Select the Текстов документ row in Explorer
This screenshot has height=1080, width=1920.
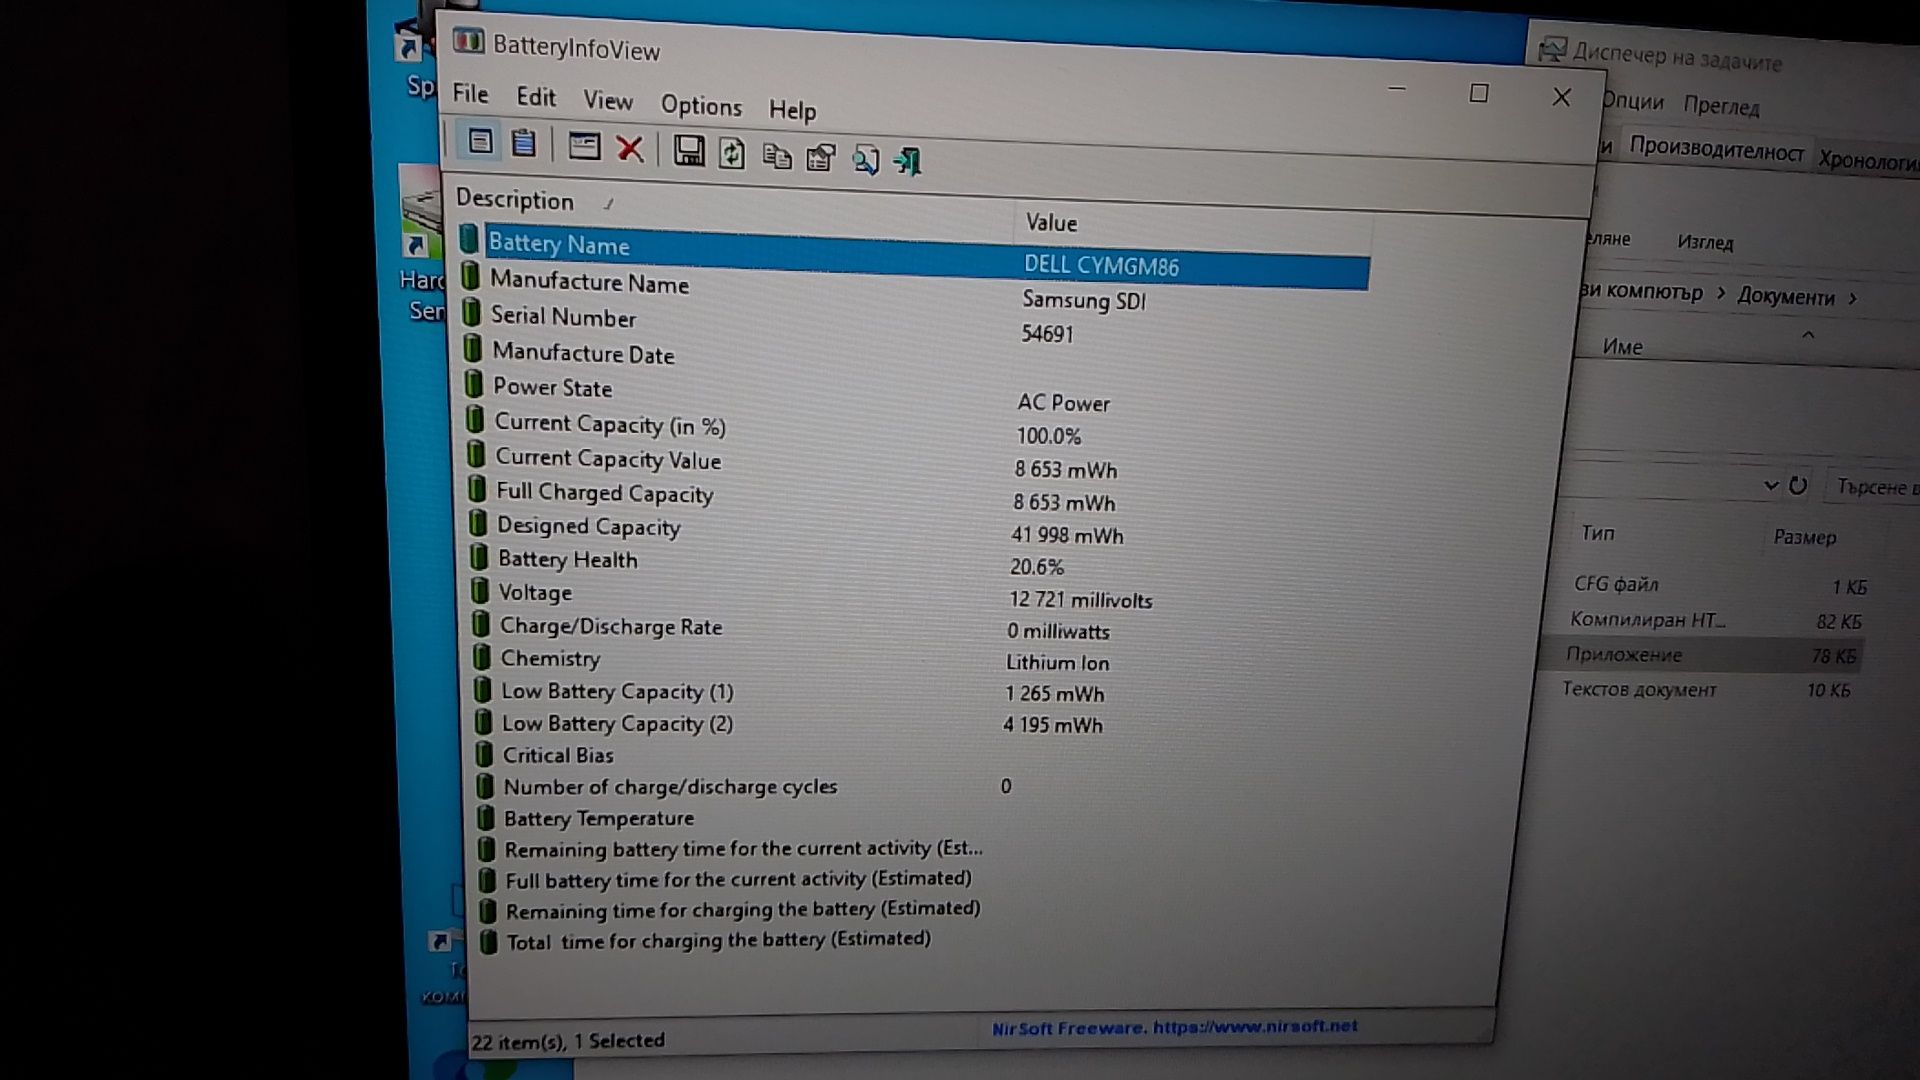pyautogui.click(x=1705, y=690)
